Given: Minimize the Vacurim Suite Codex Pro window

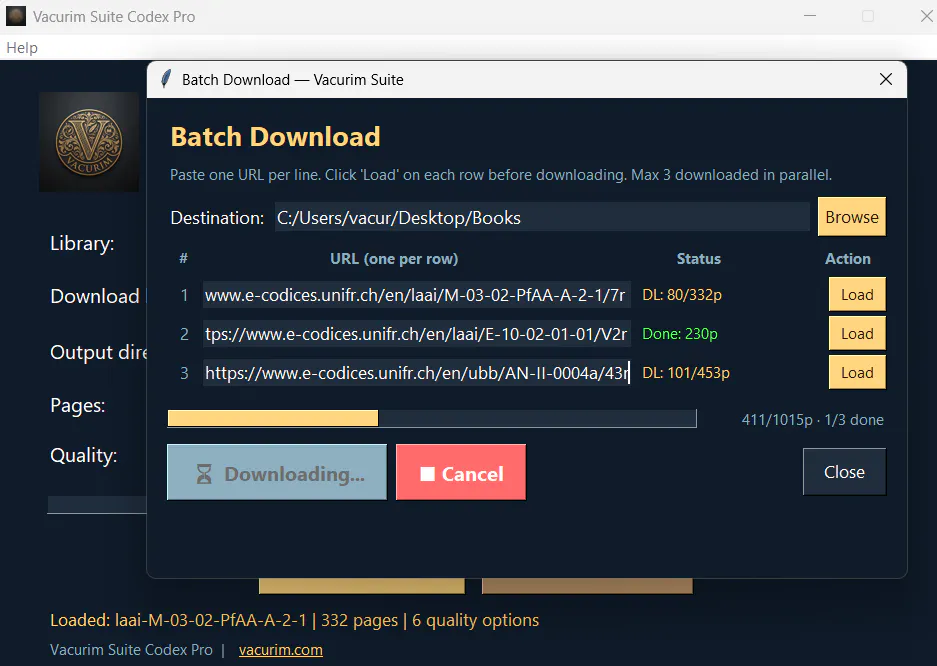Looking at the screenshot, I should click(810, 16).
